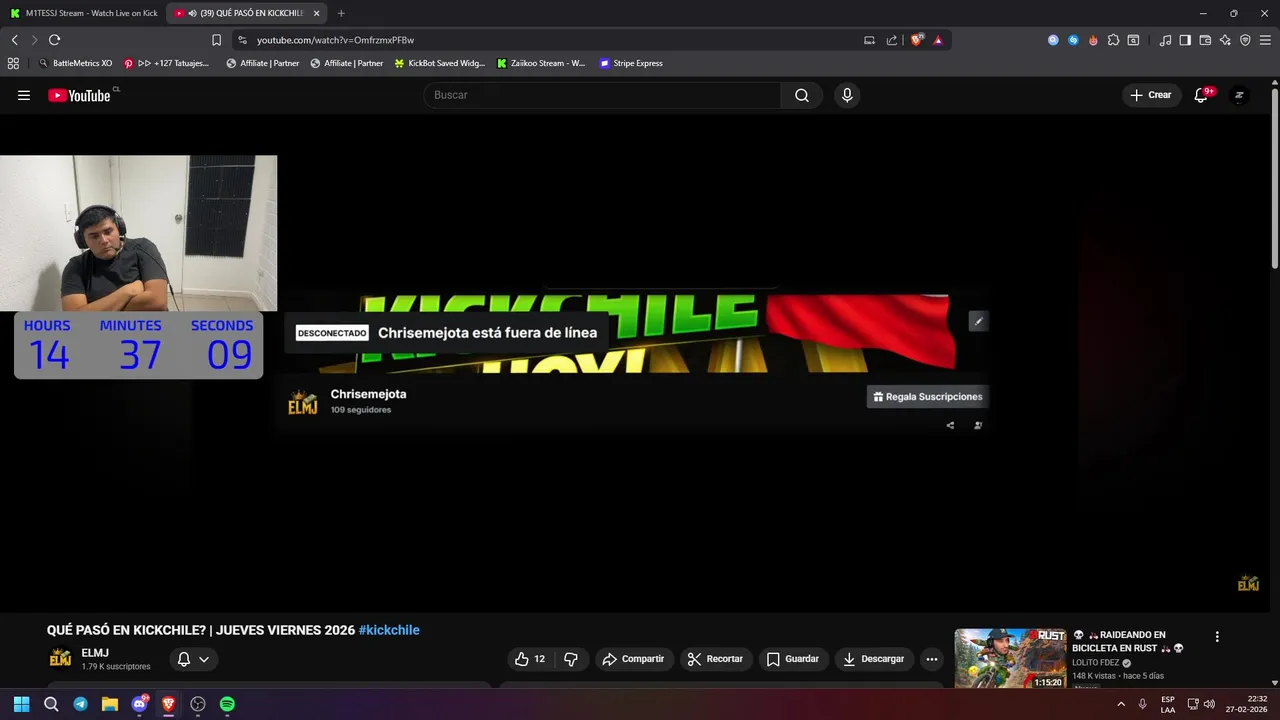Open Windows Start menu

click(21, 704)
